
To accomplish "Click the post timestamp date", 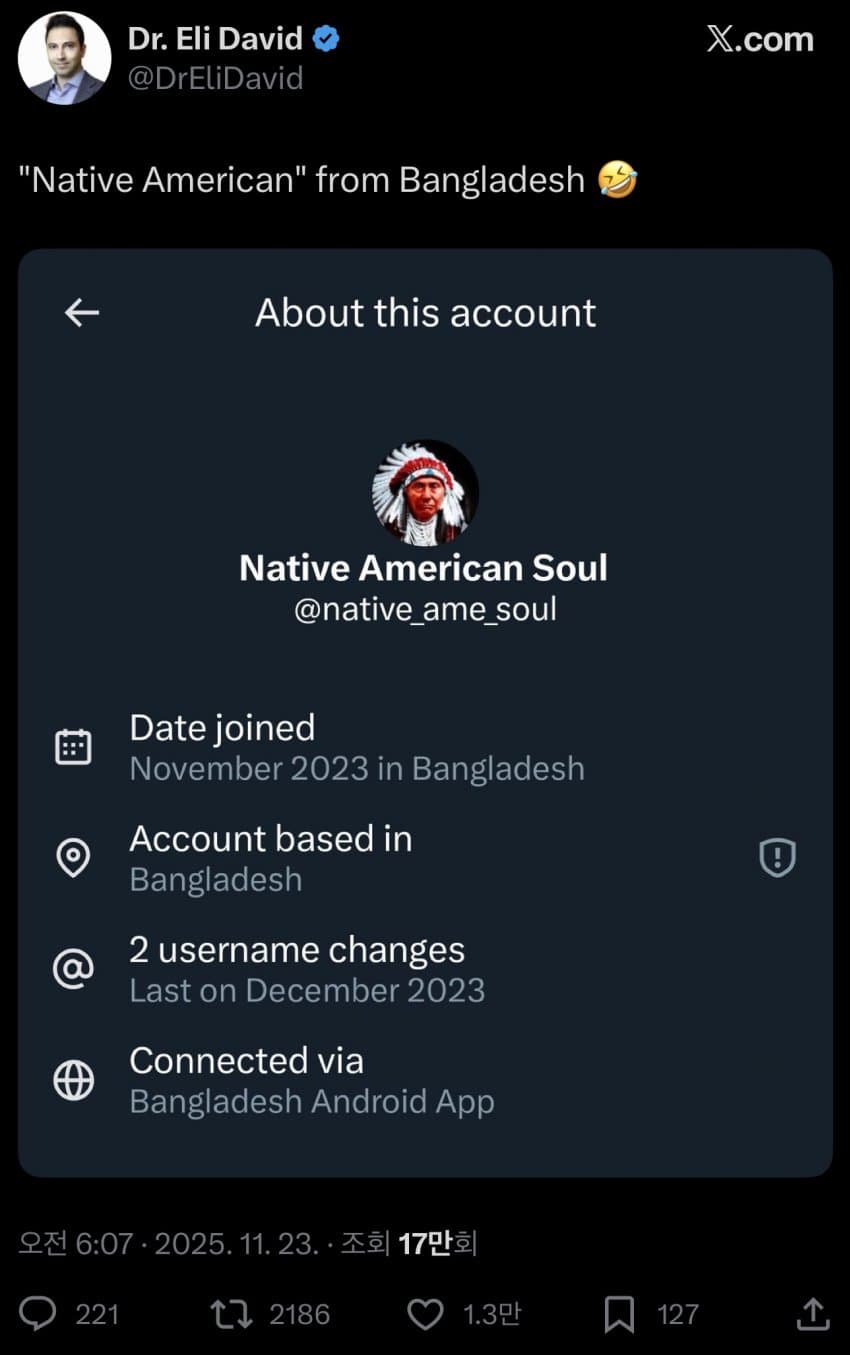I will [237, 1243].
